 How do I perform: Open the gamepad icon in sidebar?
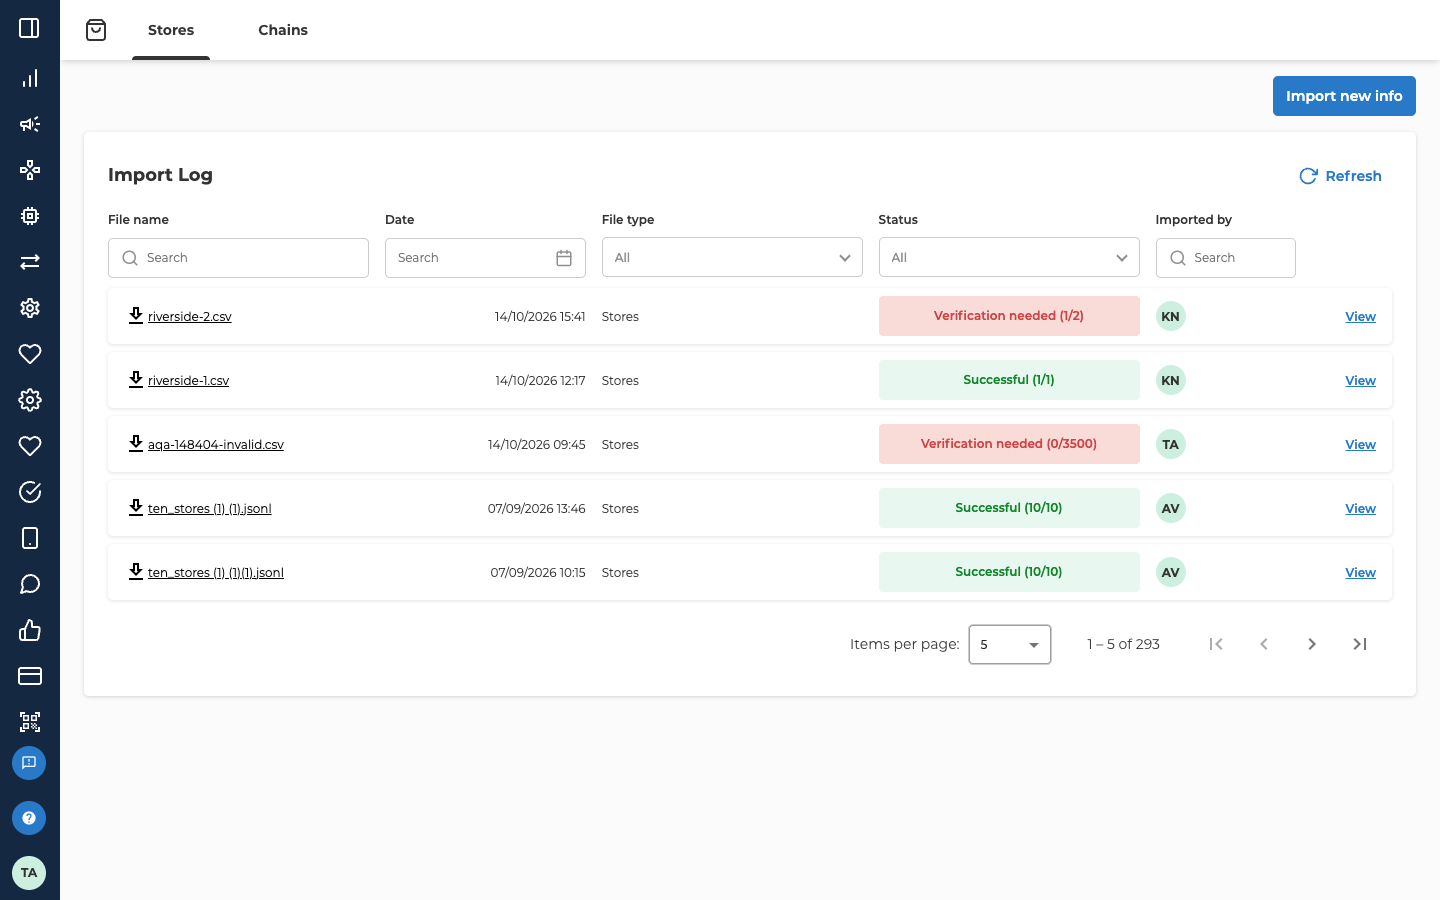point(30,170)
